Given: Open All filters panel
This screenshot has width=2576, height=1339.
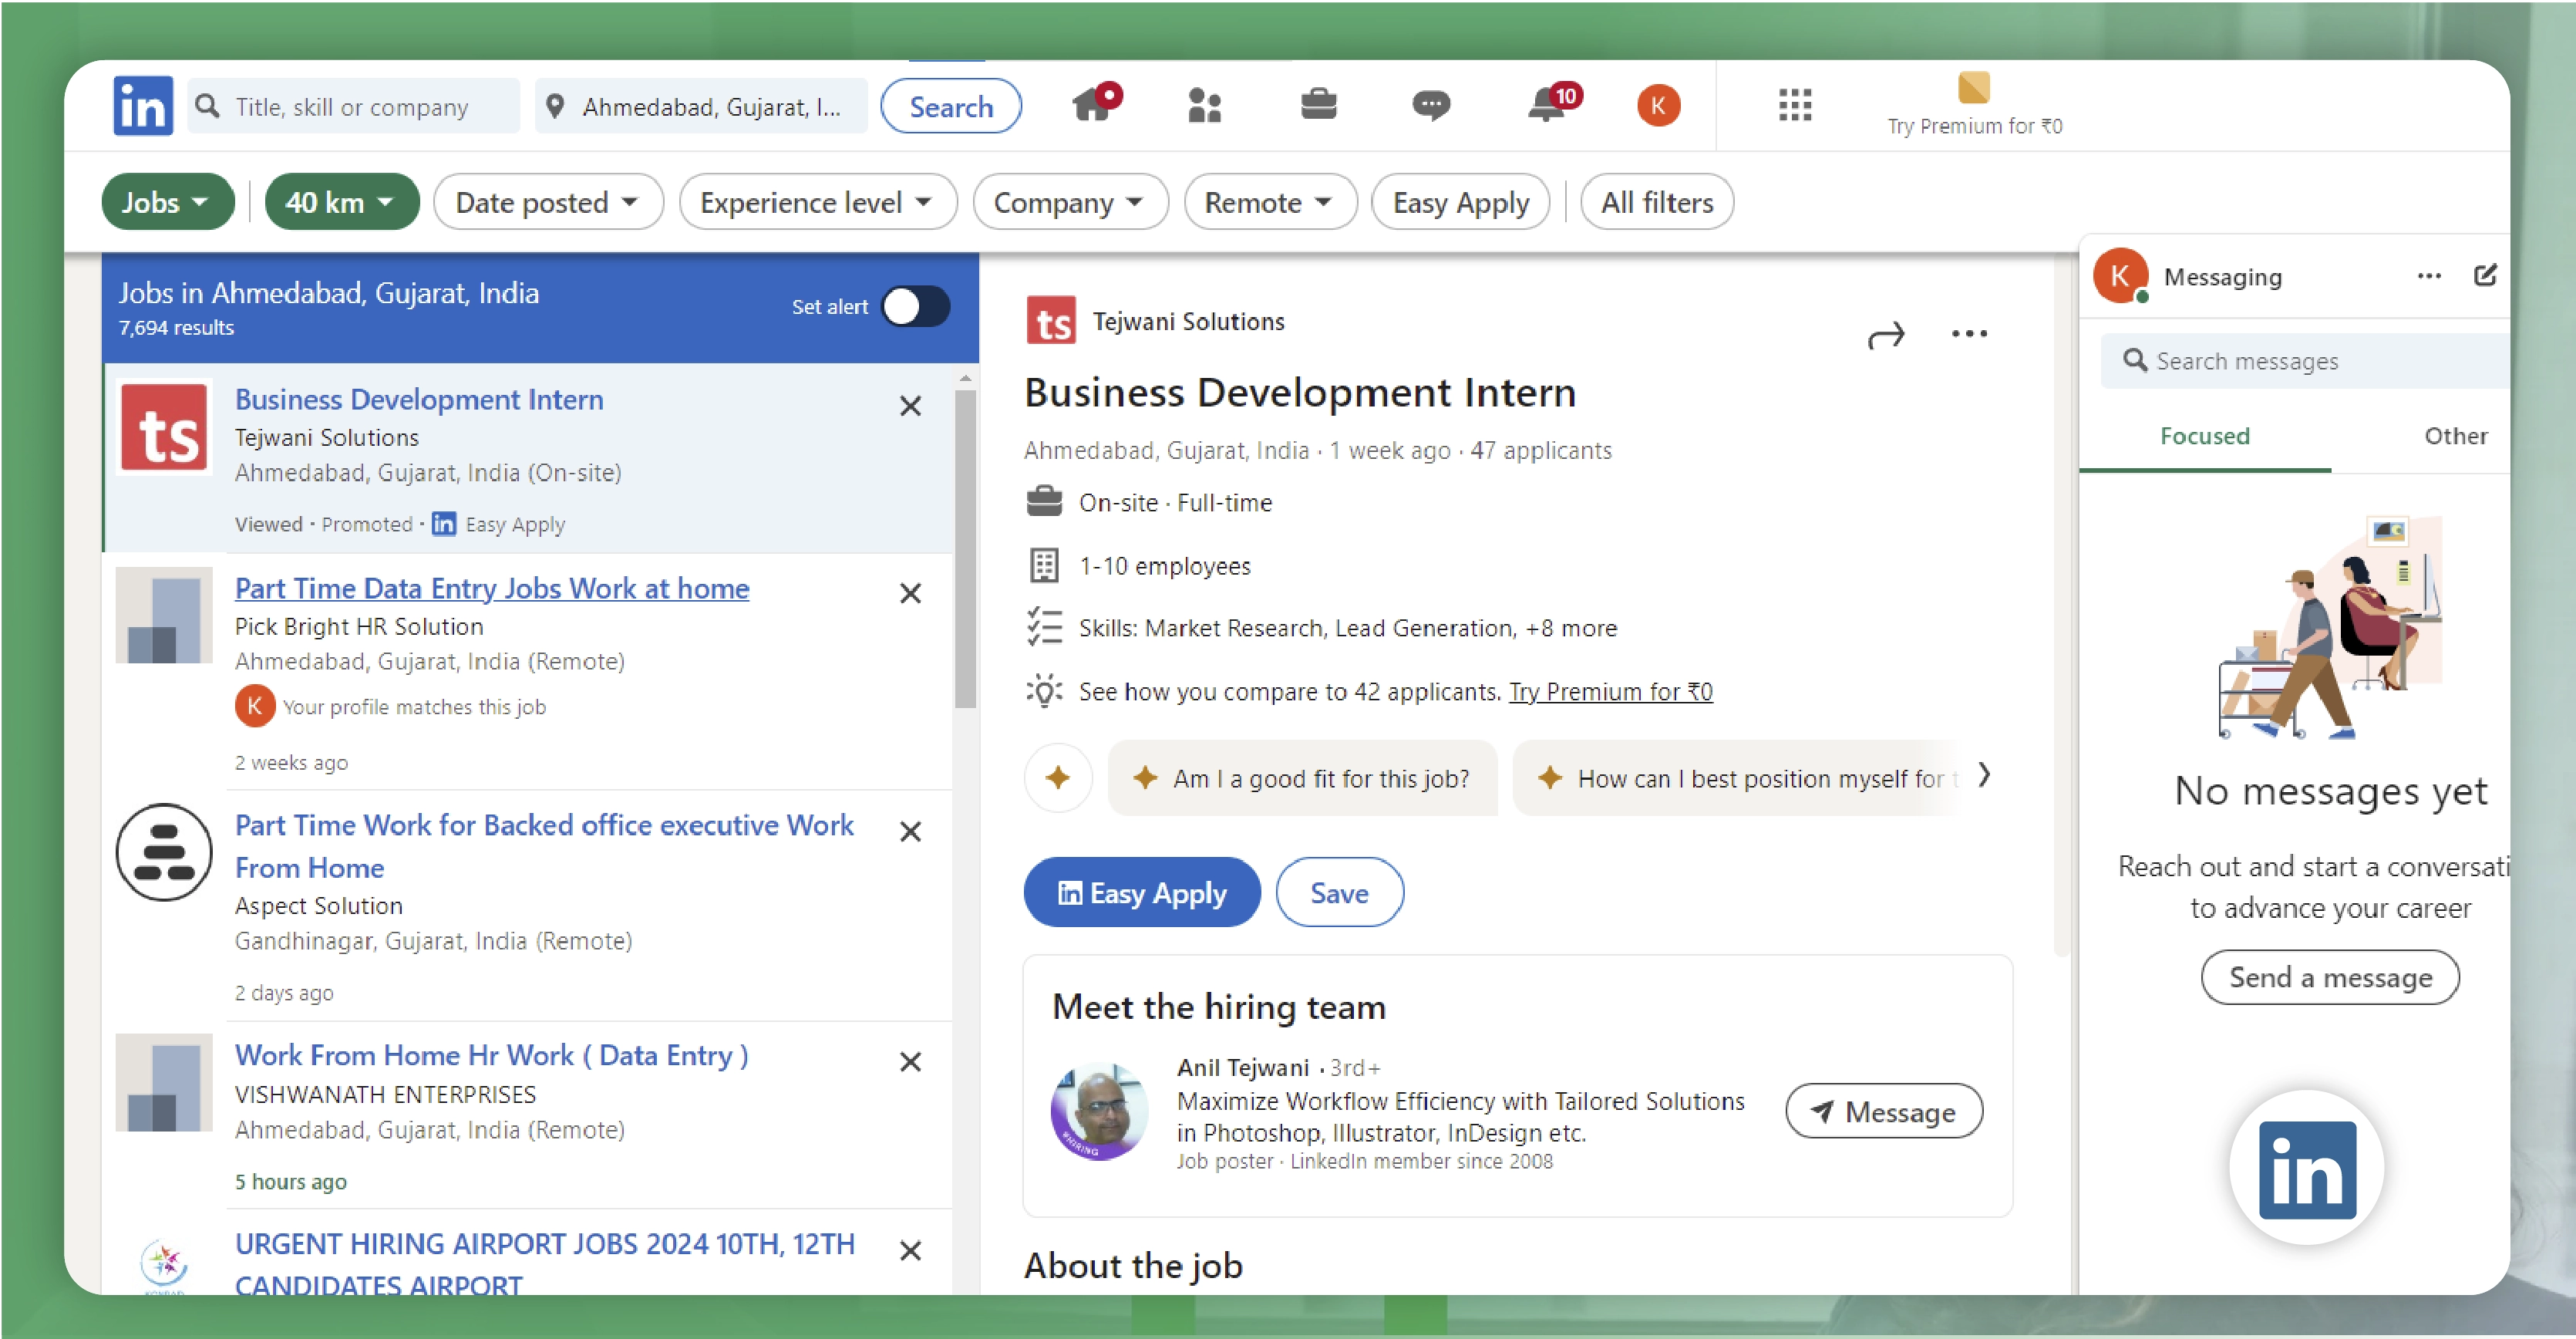Looking at the screenshot, I should pos(1657,203).
